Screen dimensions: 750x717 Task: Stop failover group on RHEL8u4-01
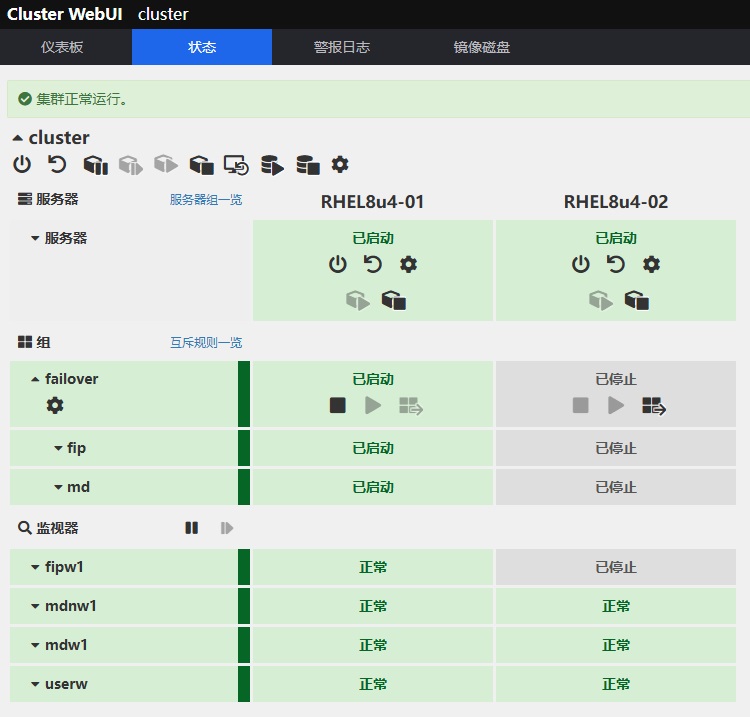(338, 405)
